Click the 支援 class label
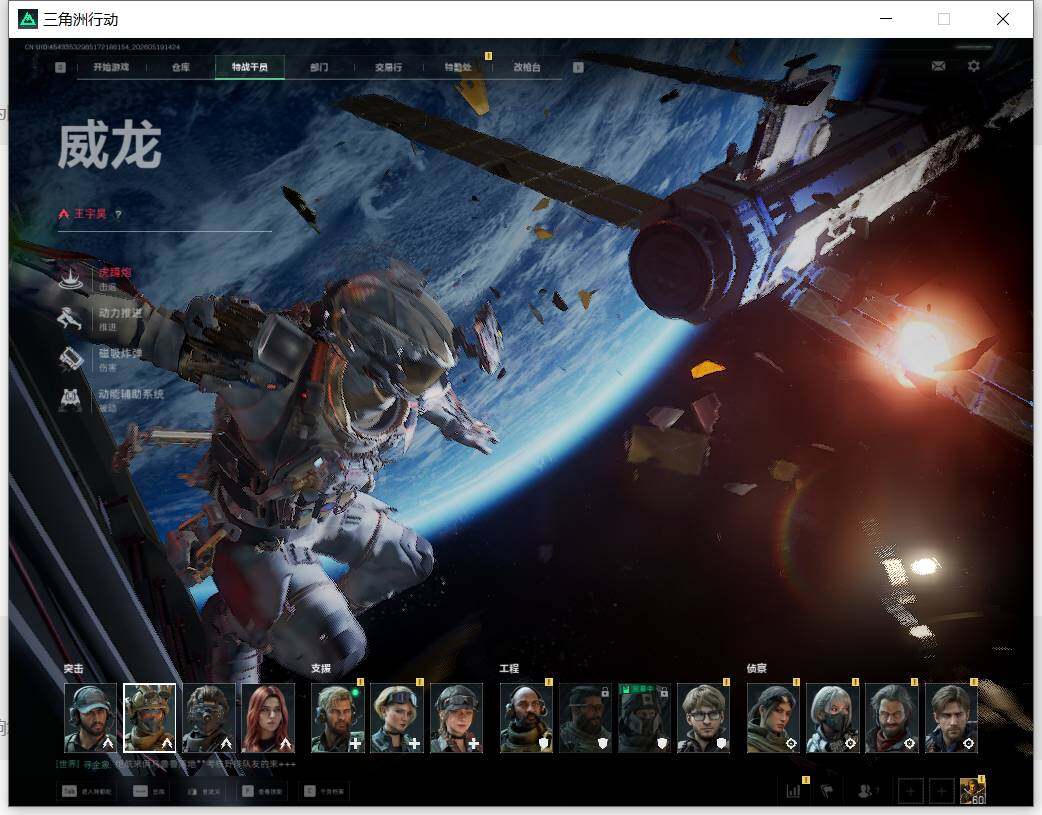 (x=320, y=669)
